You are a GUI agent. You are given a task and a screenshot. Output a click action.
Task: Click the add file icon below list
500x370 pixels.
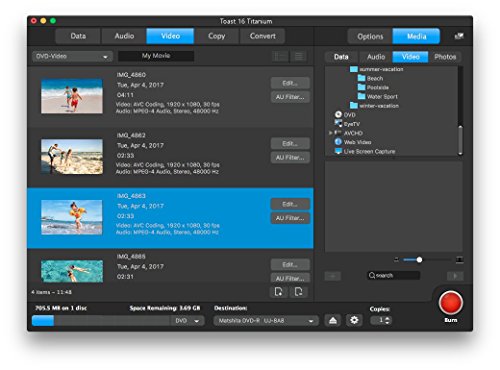tap(278, 292)
